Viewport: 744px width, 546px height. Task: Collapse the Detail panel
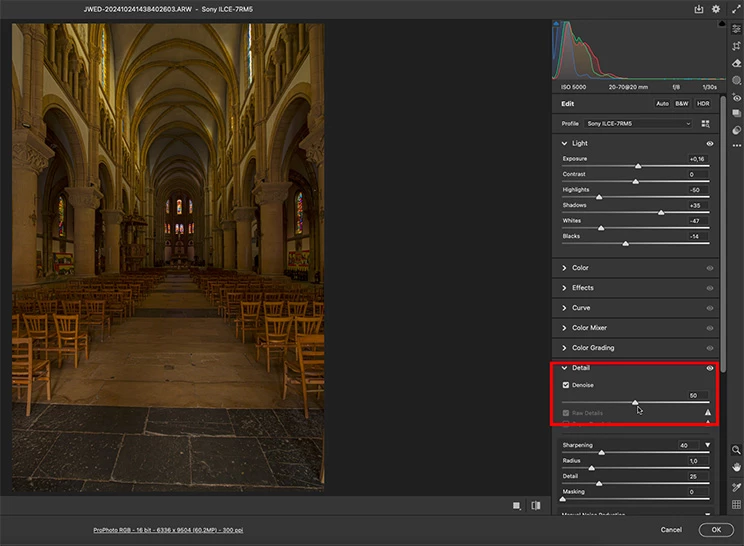click(x=564, y=368)
